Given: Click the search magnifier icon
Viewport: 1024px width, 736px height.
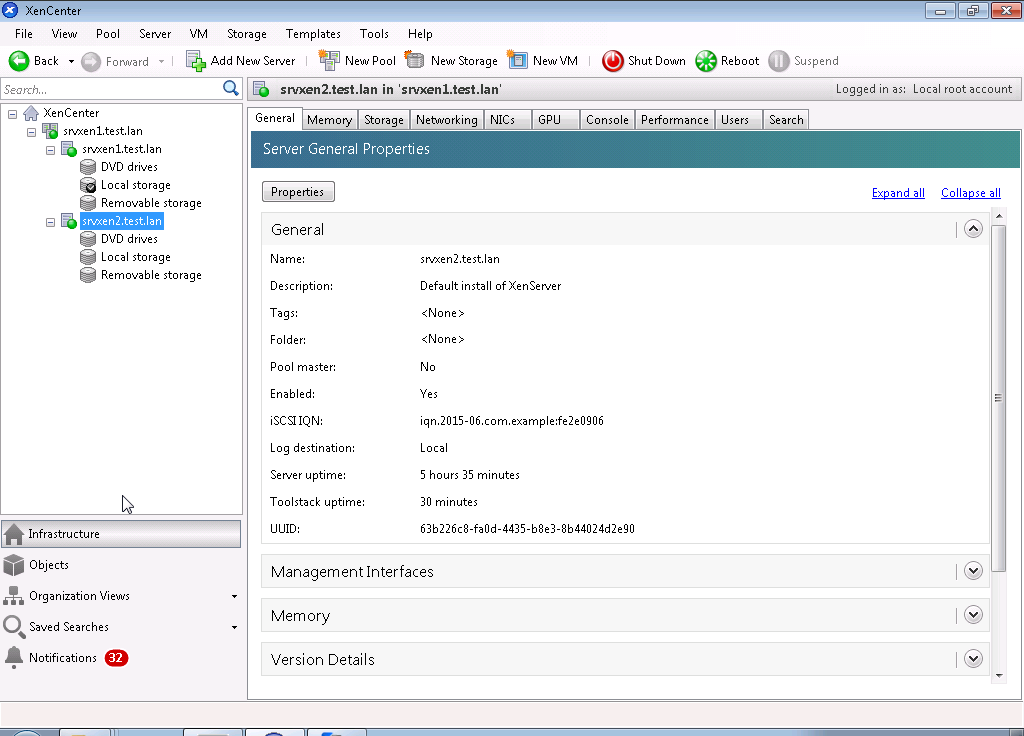Looking at the screenshot, I should [x=231, y=88].
